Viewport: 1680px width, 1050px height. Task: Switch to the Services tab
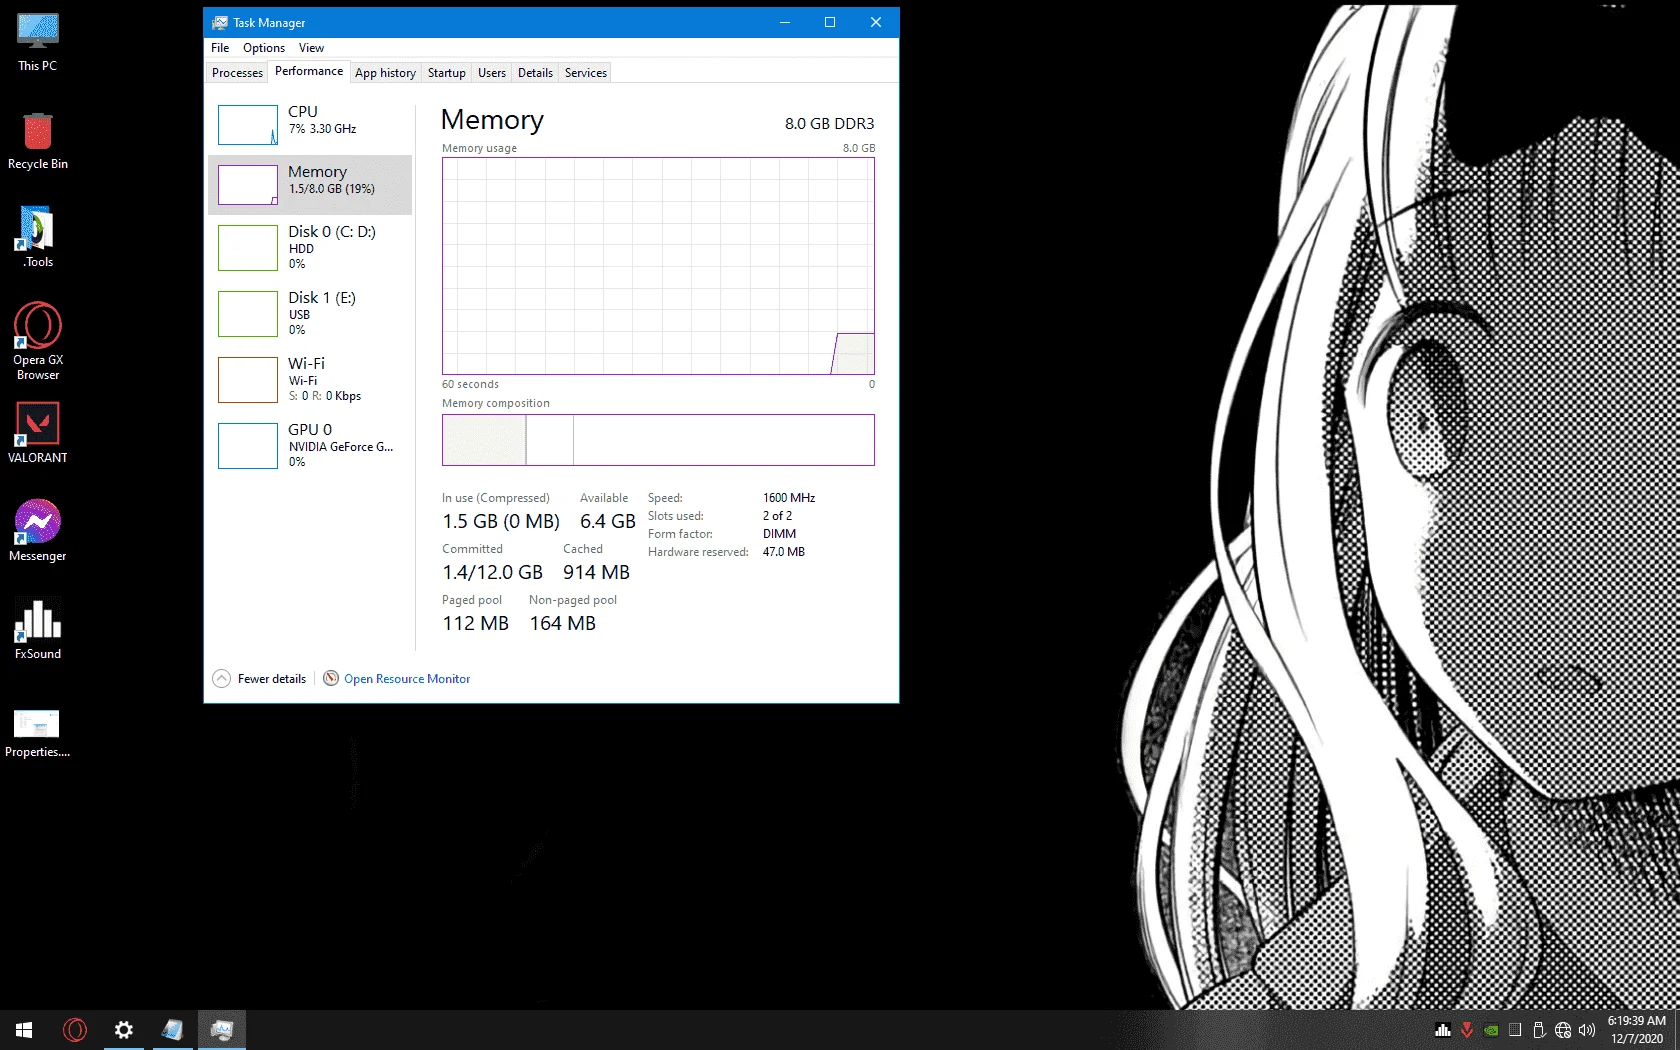585,73
